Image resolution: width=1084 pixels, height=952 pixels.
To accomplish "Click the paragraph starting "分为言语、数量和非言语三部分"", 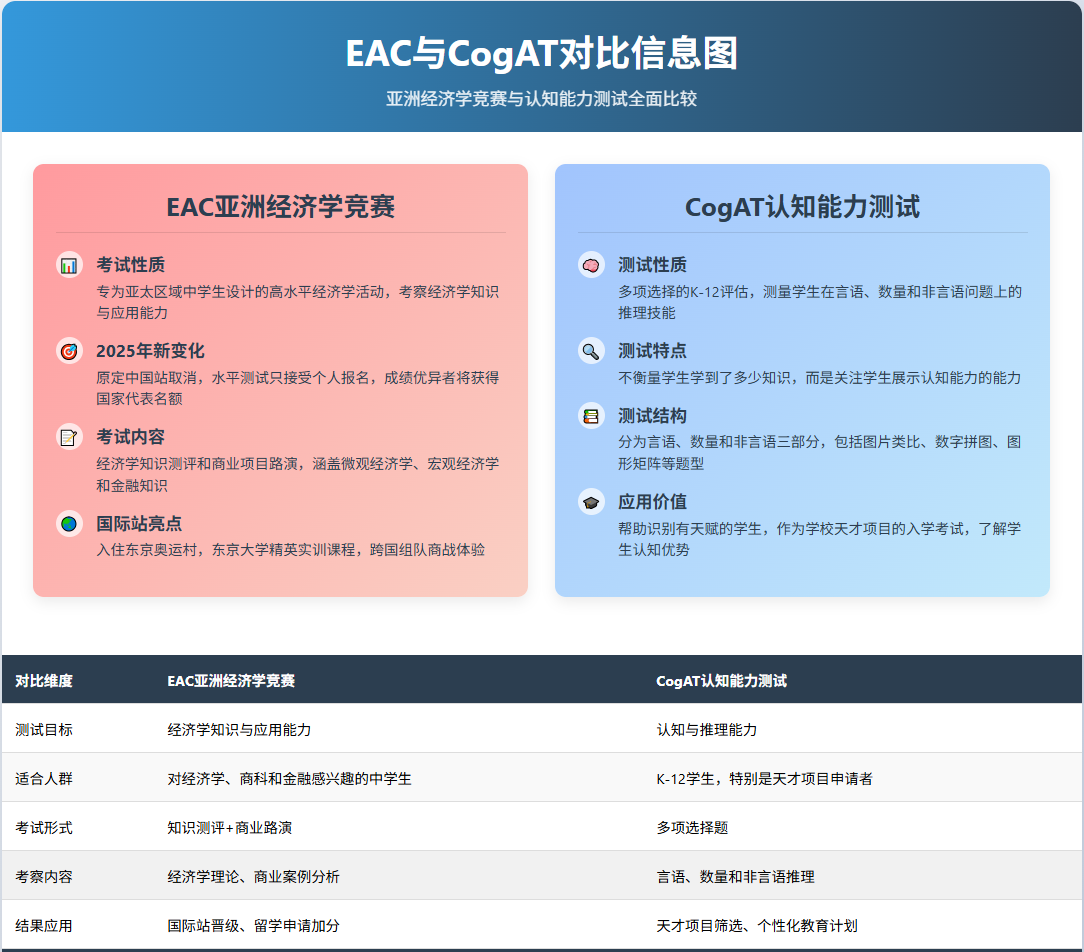I will coord(819,453).
